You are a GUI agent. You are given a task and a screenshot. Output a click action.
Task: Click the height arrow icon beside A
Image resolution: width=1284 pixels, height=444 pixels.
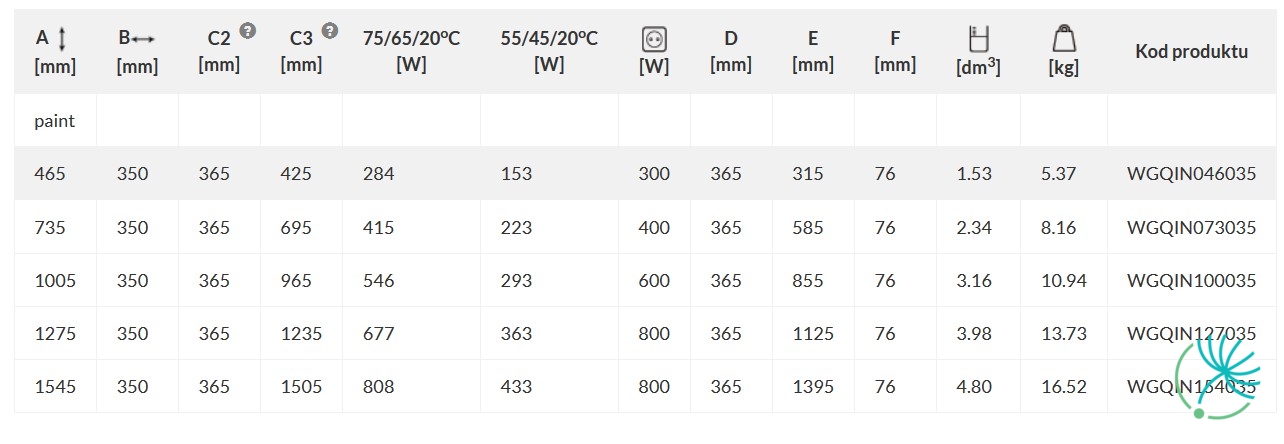tap(62, 39)
